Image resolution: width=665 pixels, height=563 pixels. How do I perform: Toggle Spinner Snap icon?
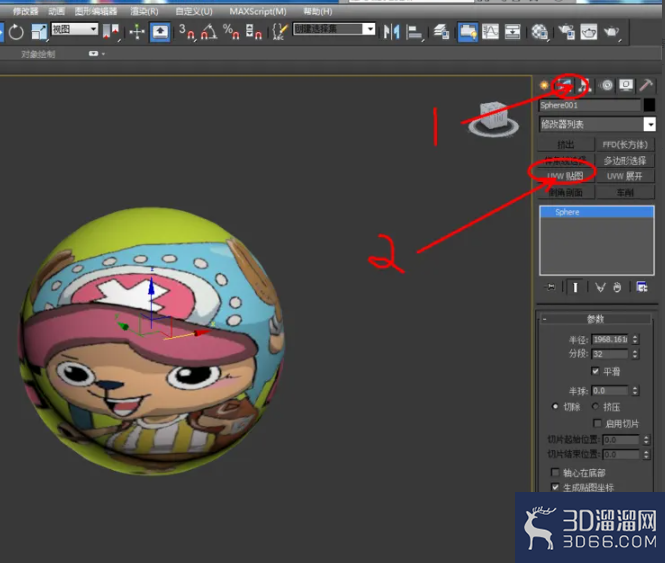254,32
